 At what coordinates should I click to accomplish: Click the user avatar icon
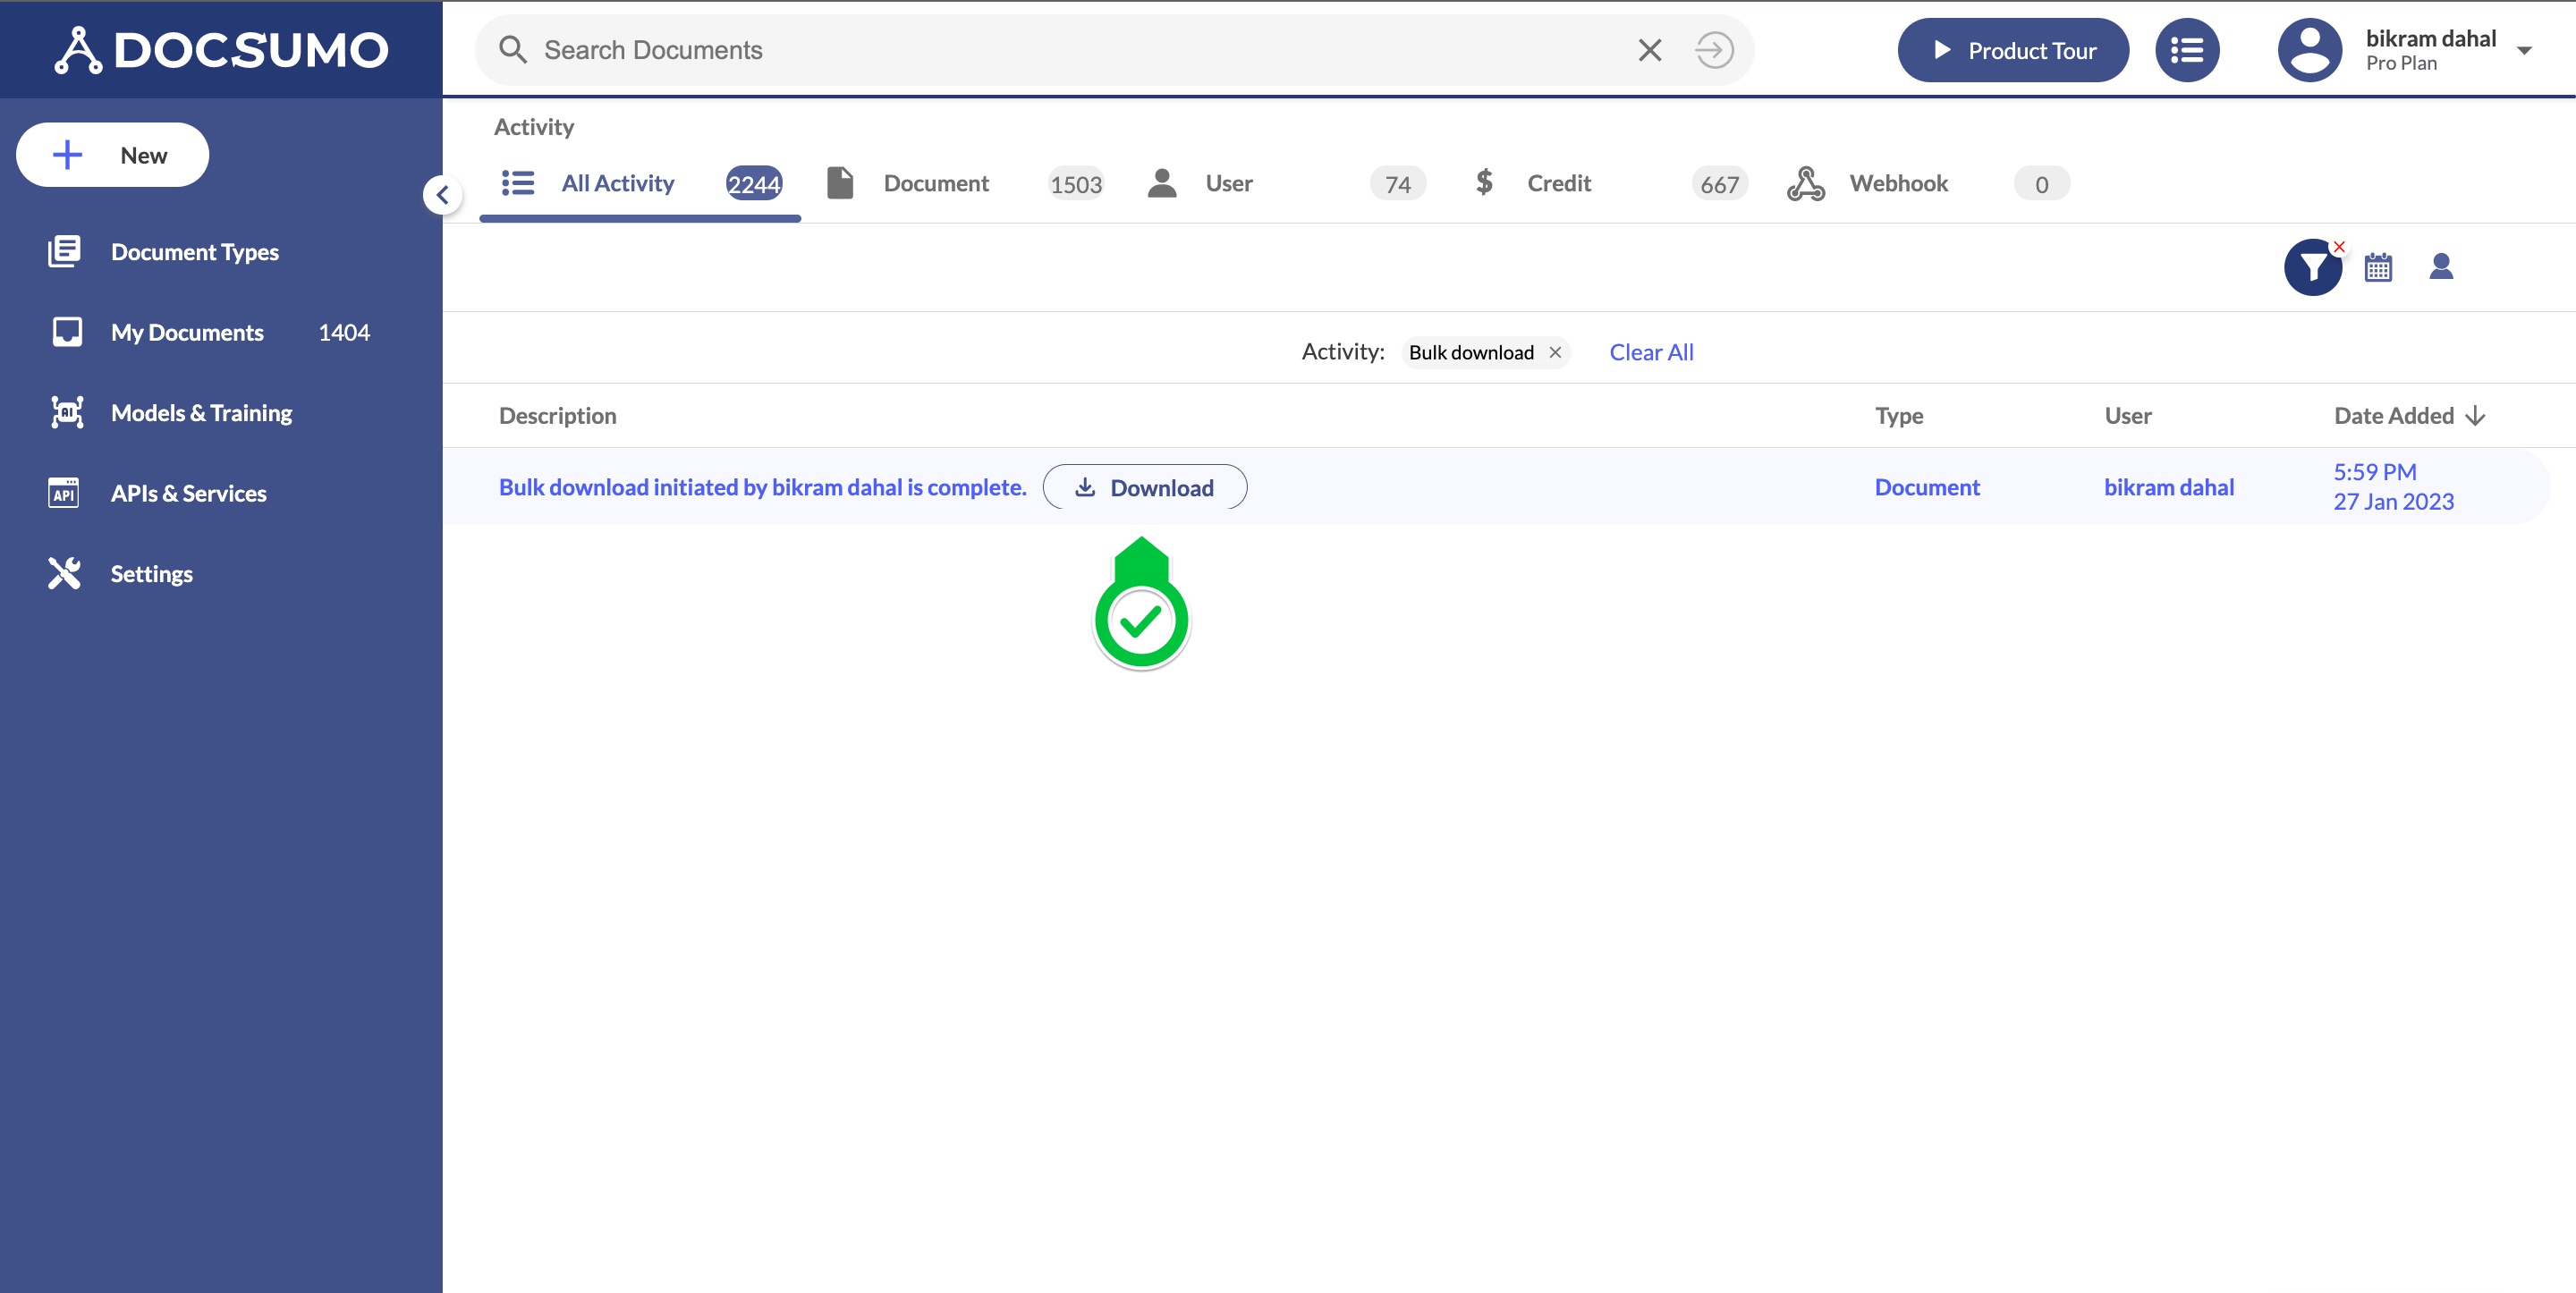coord(2309,50)
